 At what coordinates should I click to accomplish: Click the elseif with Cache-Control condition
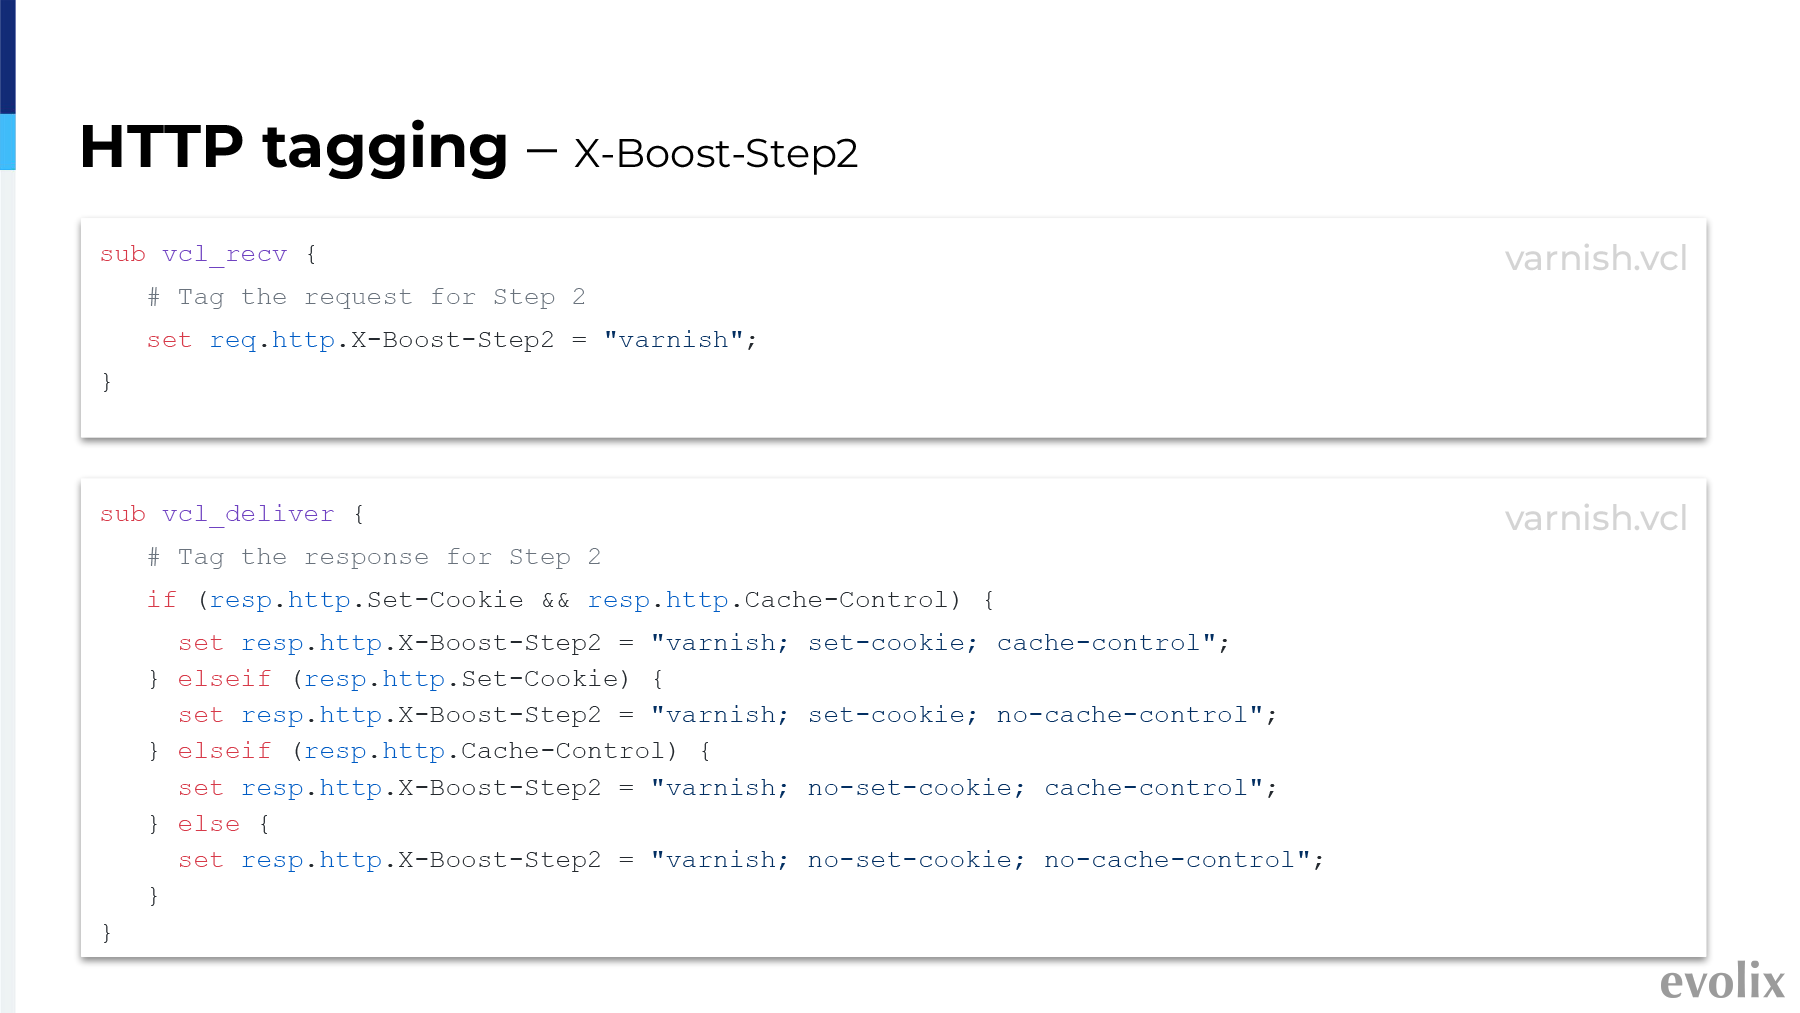click(x=429, y=751)
